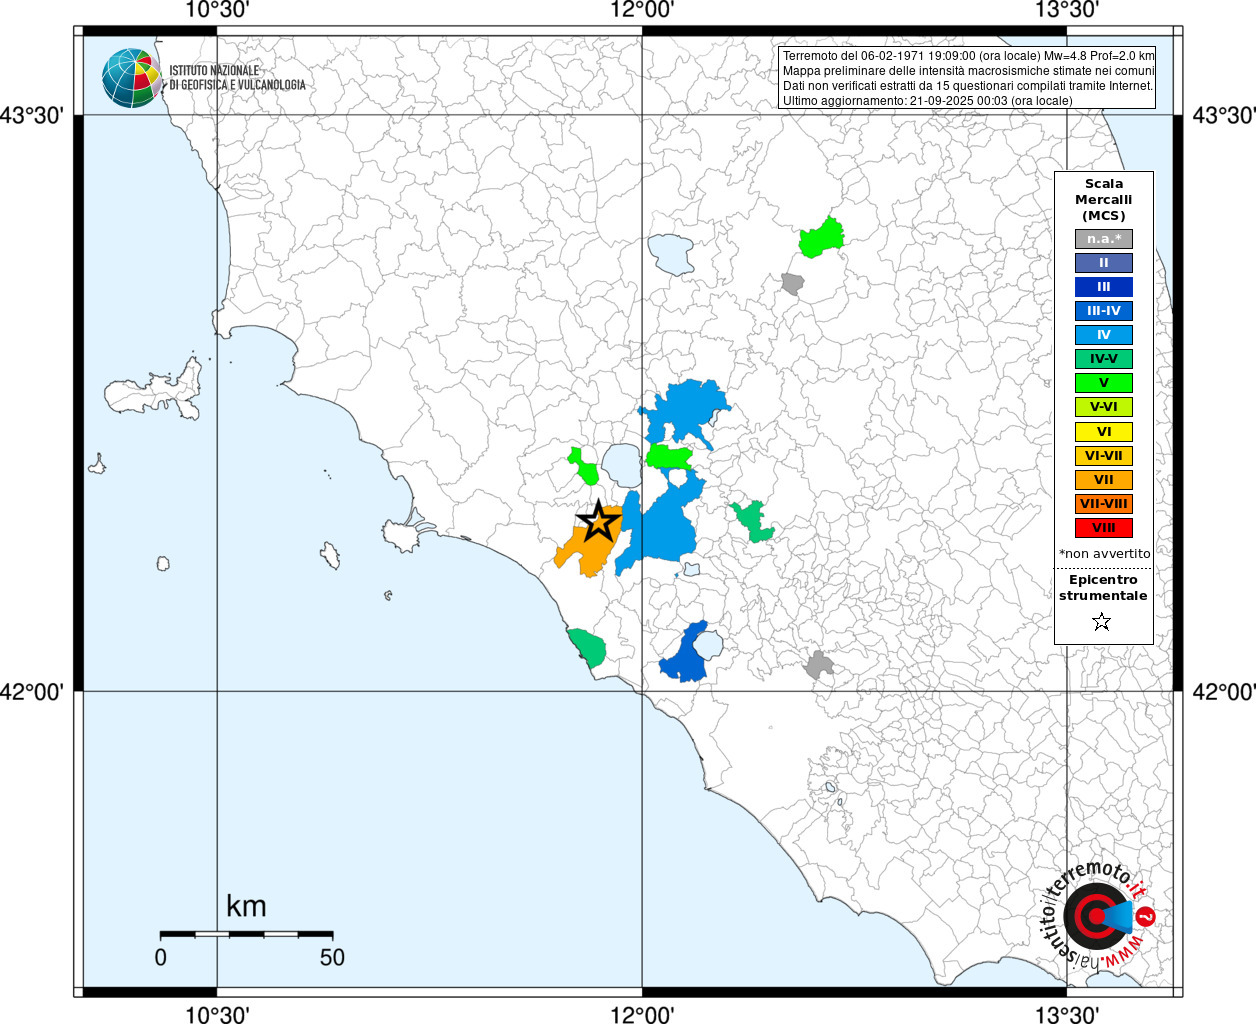Click the bottom 10°30' longitude label
This screenshot has width=1256, height=1024.
(x=217, y=1015)
